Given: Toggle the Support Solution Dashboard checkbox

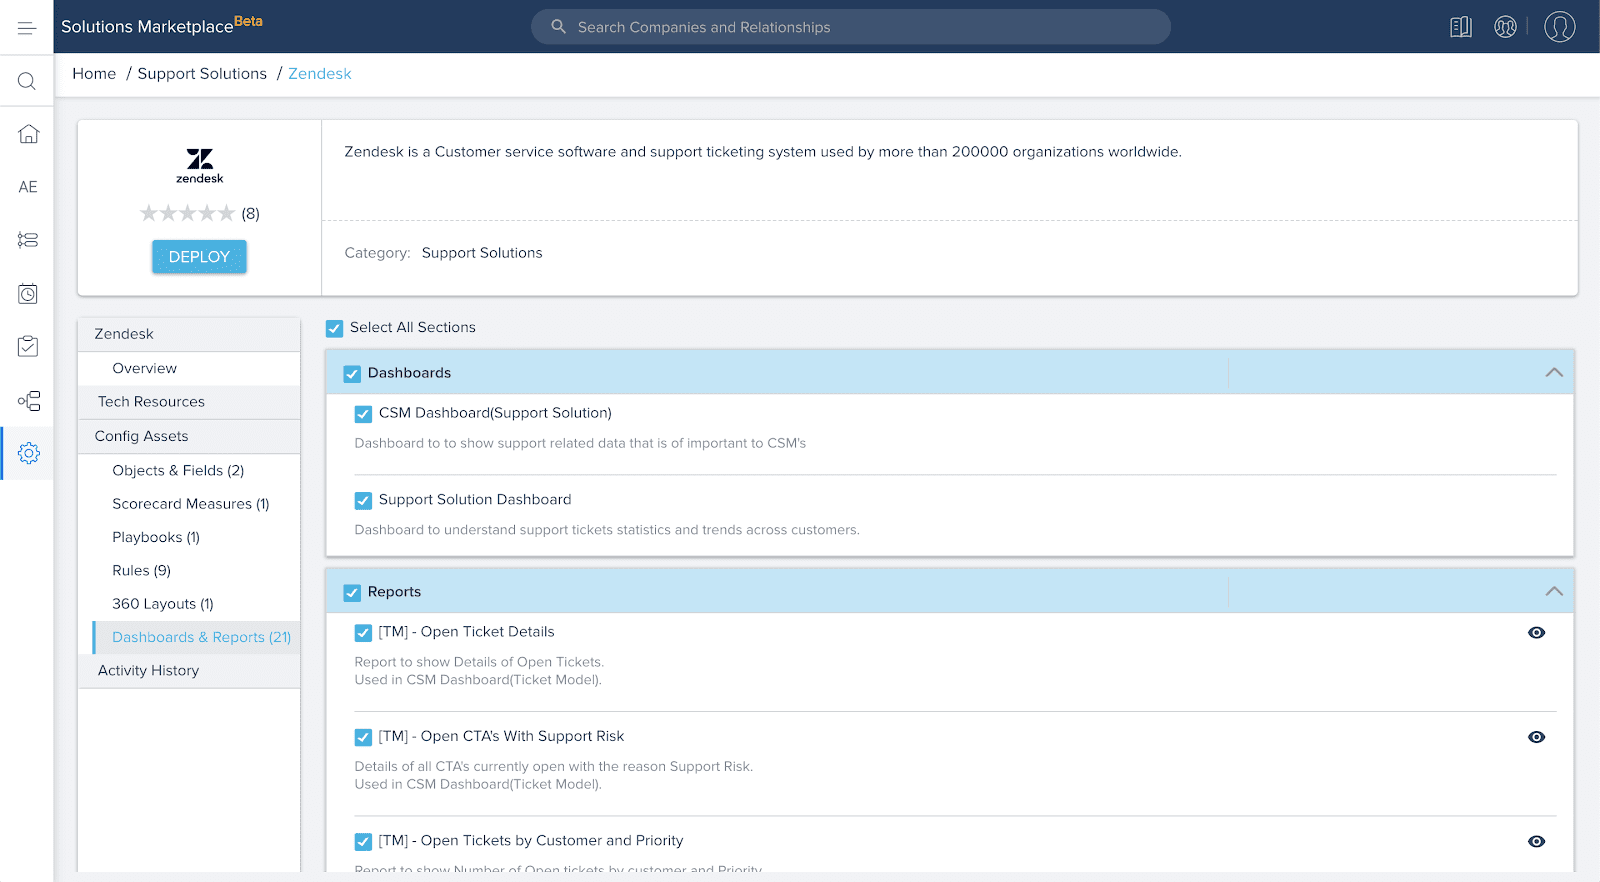Looking at the screenshot, I should (363, 500).
